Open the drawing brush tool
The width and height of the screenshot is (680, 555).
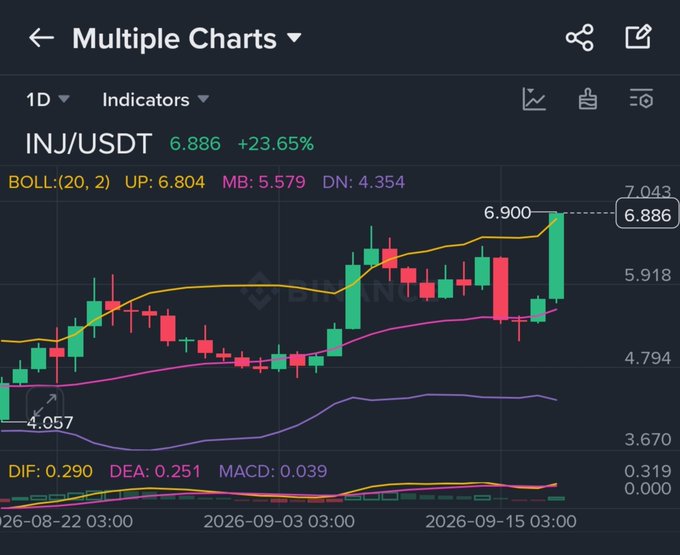588,99
